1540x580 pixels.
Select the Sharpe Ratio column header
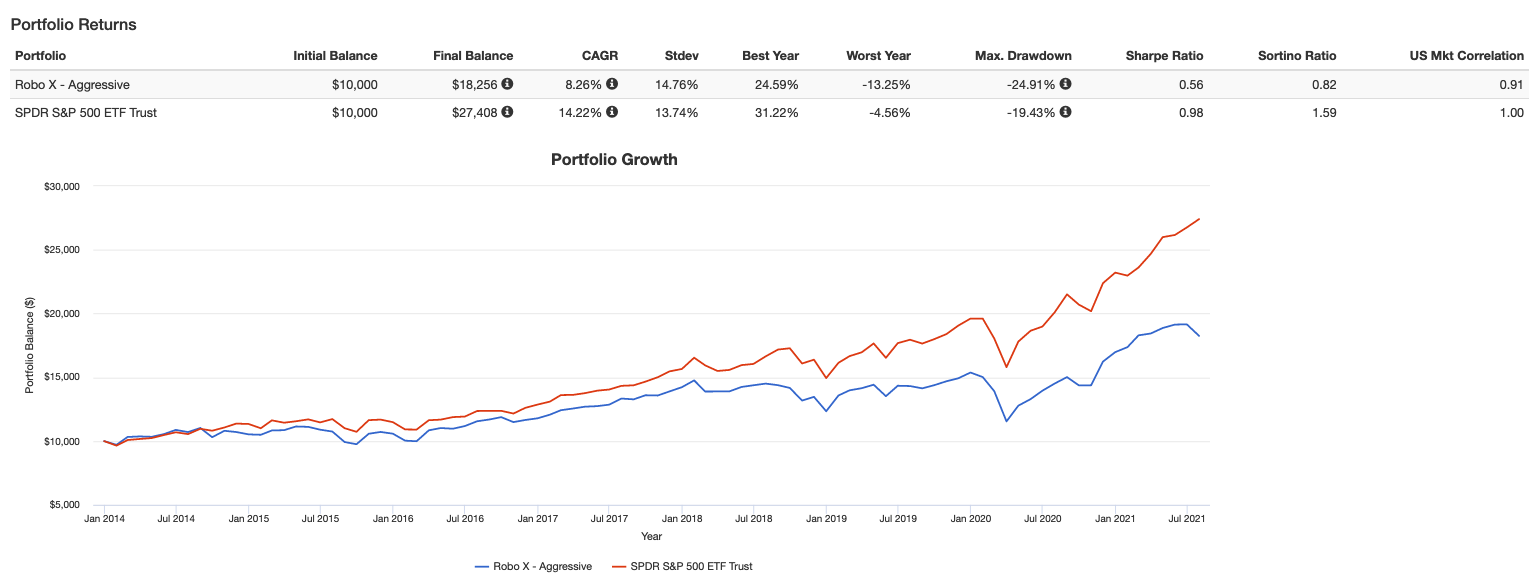(x=1169, y=56)
